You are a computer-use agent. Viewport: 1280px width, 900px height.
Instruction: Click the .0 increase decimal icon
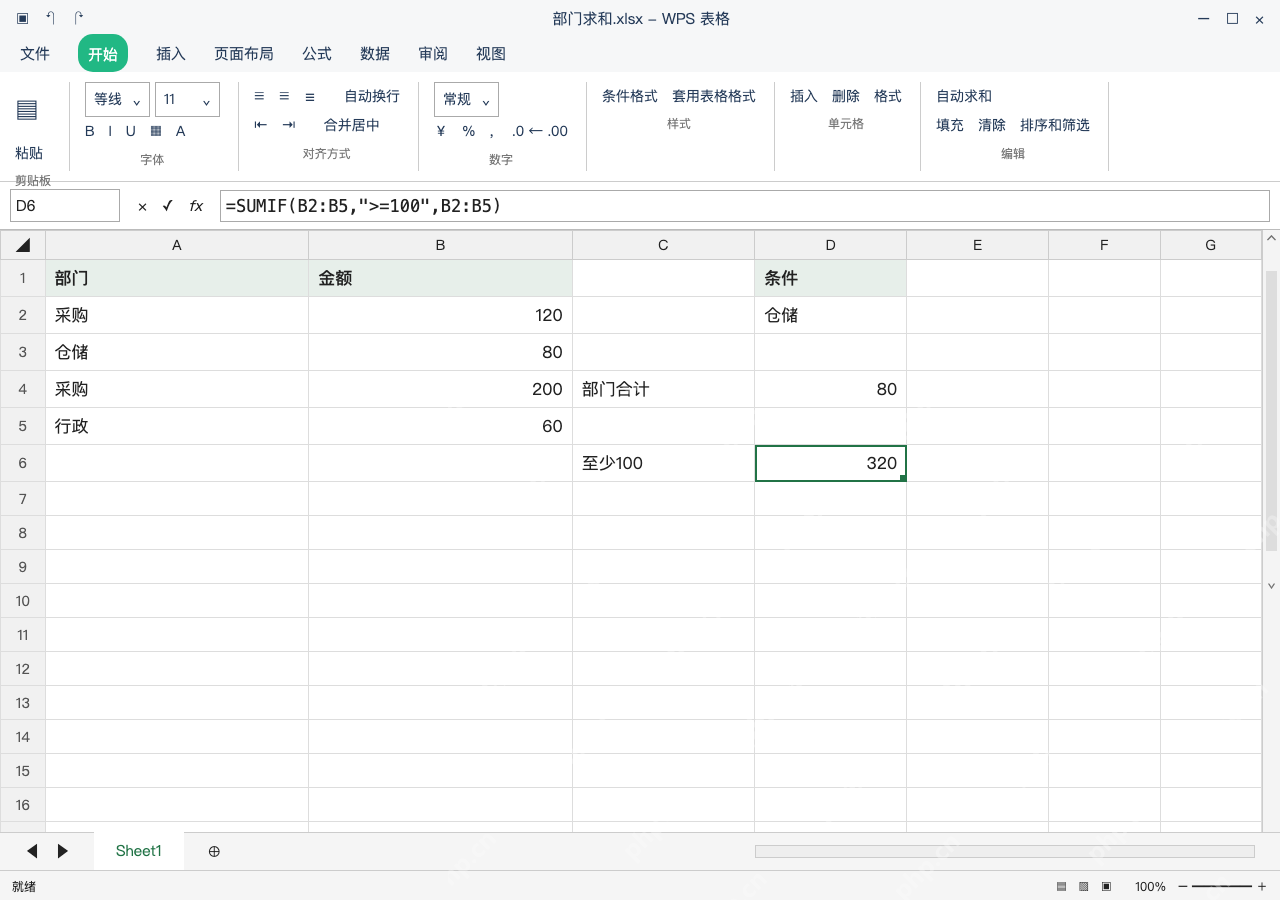518,131
